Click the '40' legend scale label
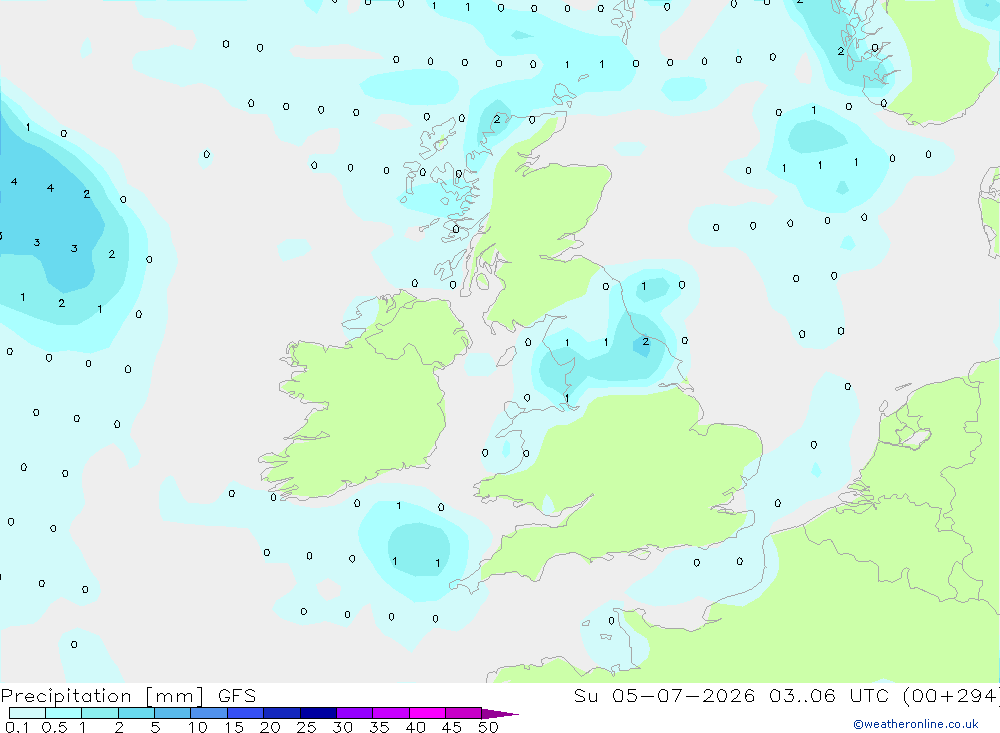The image size is (1000, 733). pos(415,727)
